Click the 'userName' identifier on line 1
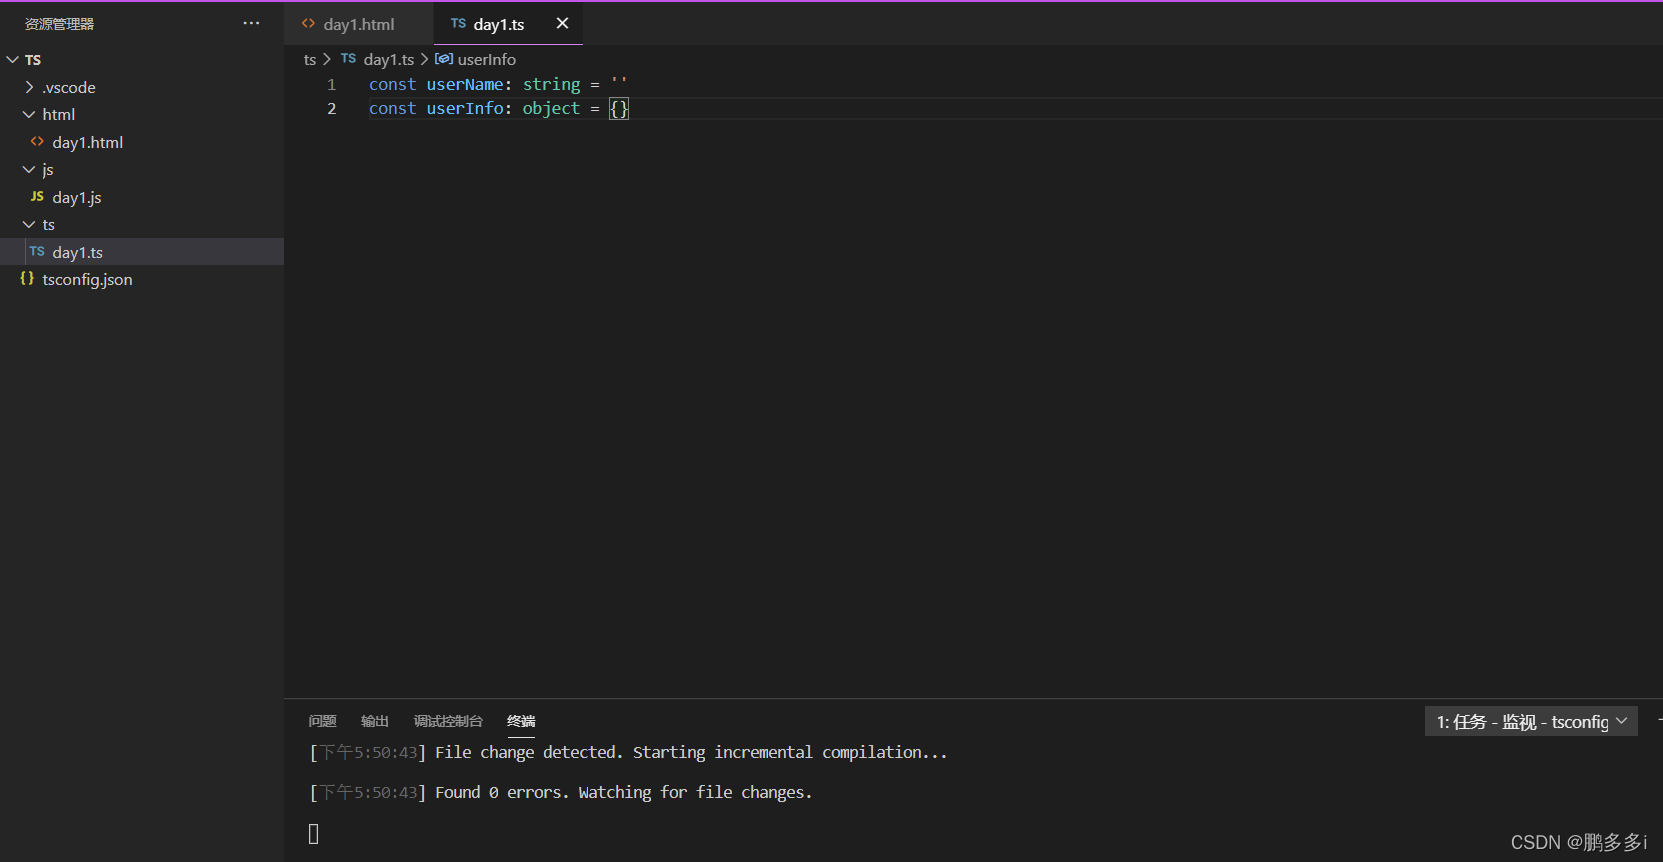 [465, 85]
